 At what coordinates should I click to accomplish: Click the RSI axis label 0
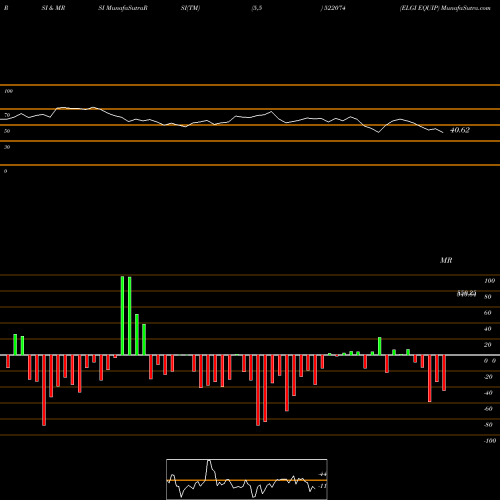tap(5, 171)
